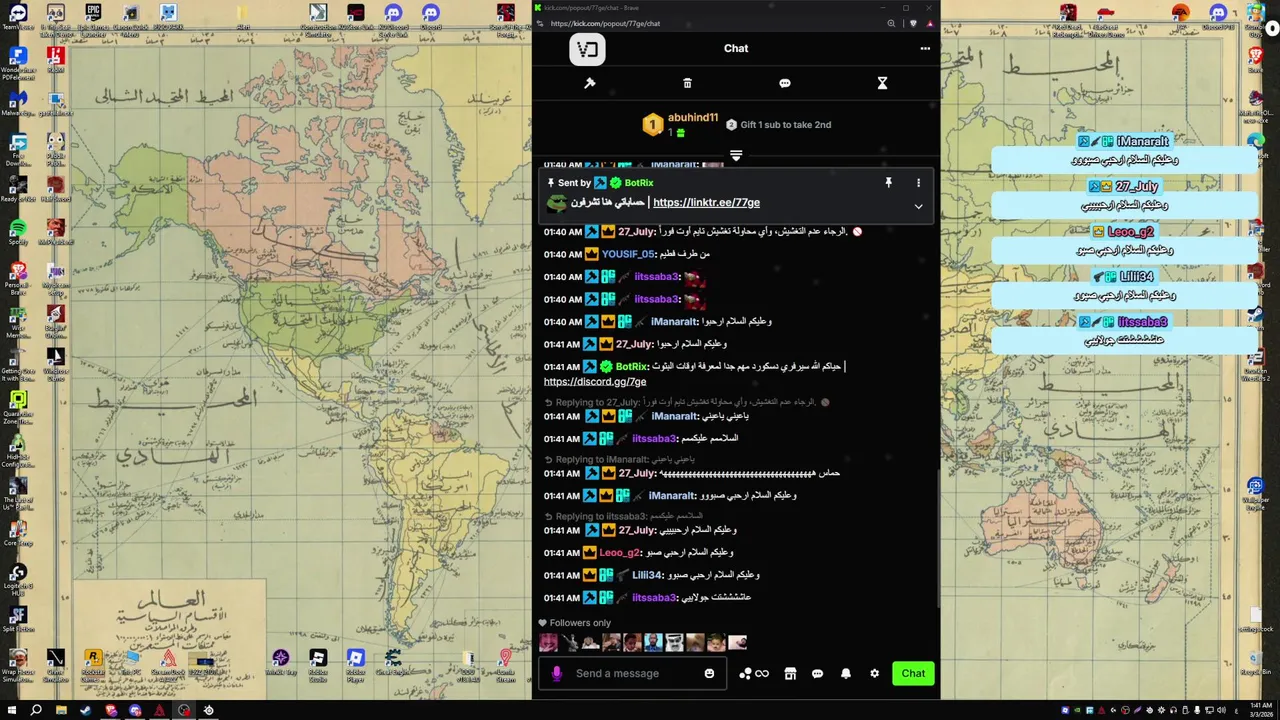Expand the pinned message chevron
Screen dimensions: 1280x720
point(918,206)
